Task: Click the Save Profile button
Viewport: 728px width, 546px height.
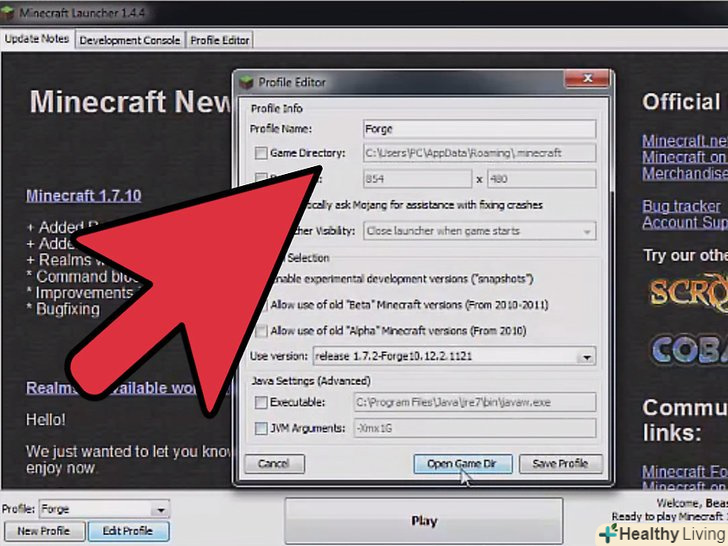Action: click(560, 463)
